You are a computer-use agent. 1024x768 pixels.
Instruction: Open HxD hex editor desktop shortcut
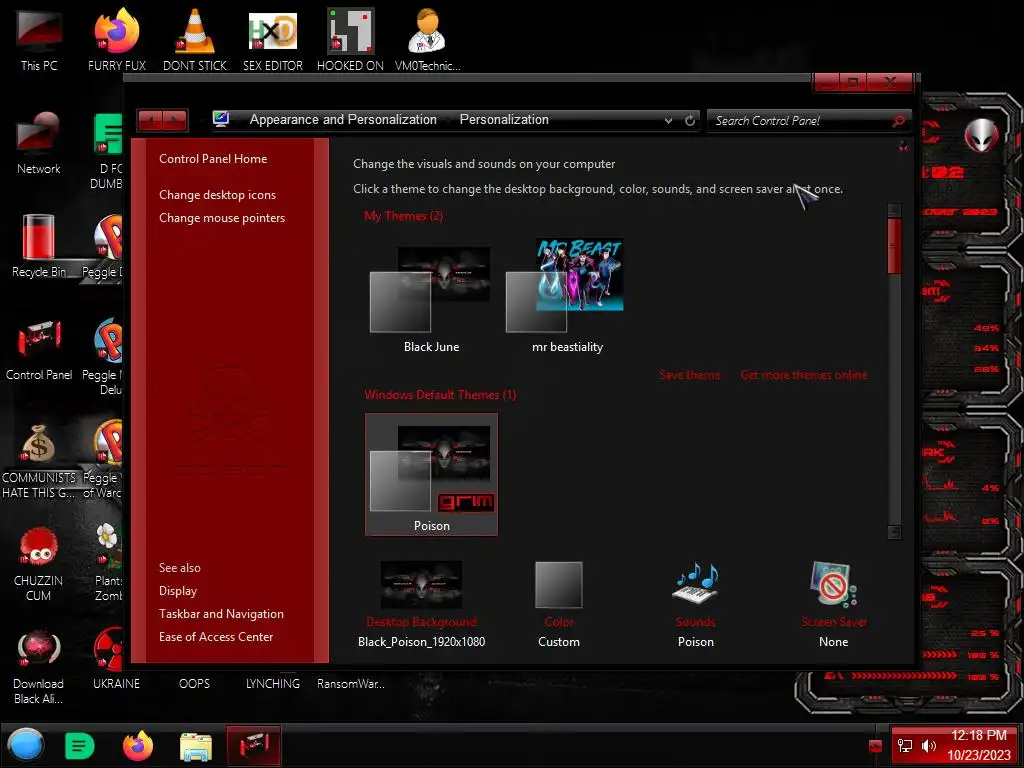[273, 39]
